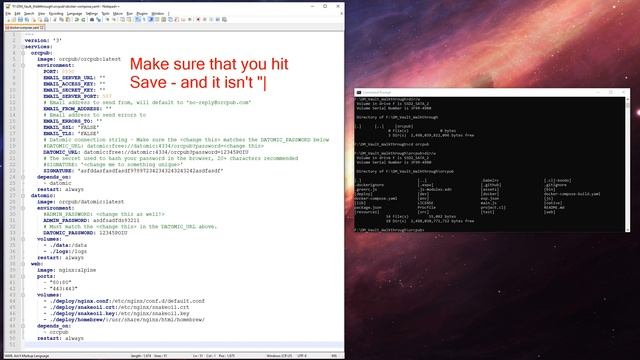Image resolution: width=640 pixels, height=360 pixels.
Task: Click the Redo toolbar icon
Action: [x=83, y=19]
